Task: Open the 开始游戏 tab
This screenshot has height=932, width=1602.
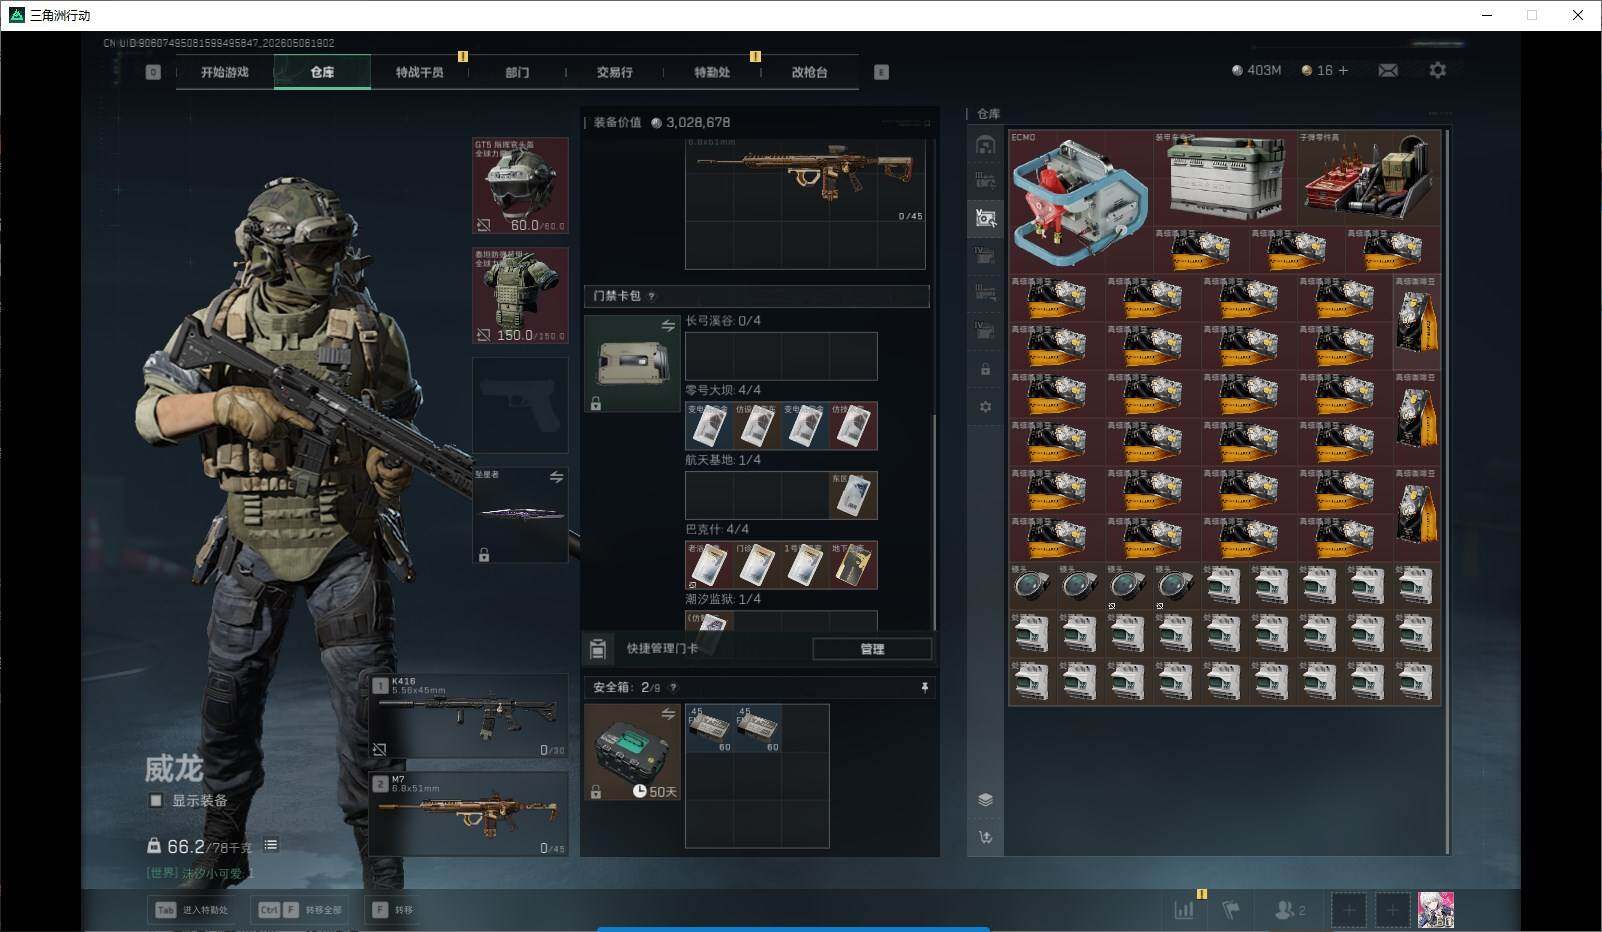Action: point(225,72)
